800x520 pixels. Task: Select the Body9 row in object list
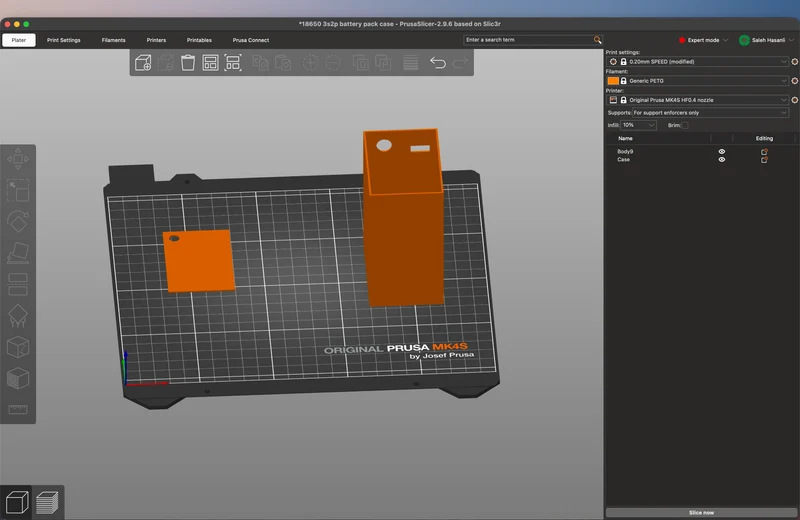[x=701, y=152]
